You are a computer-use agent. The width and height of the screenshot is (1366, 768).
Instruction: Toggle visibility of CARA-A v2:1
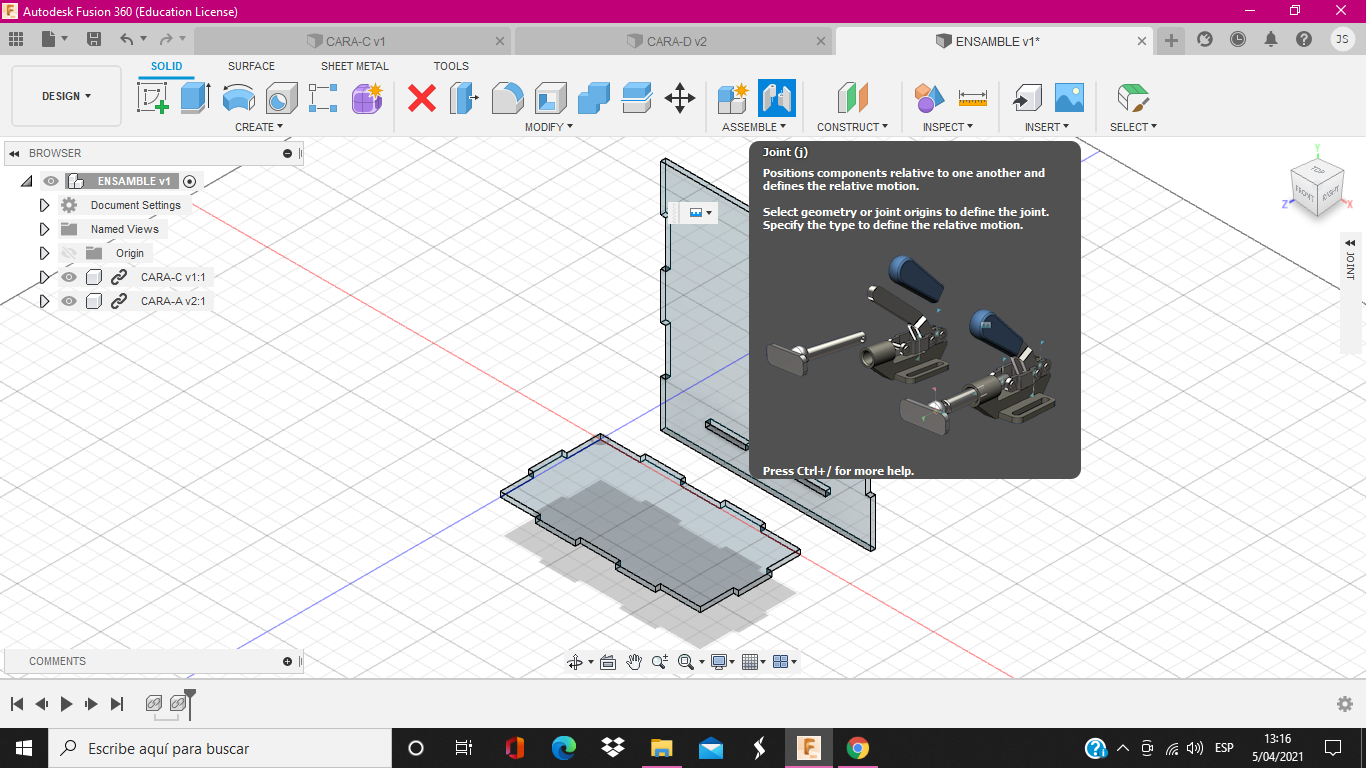[x=69, y=301]
